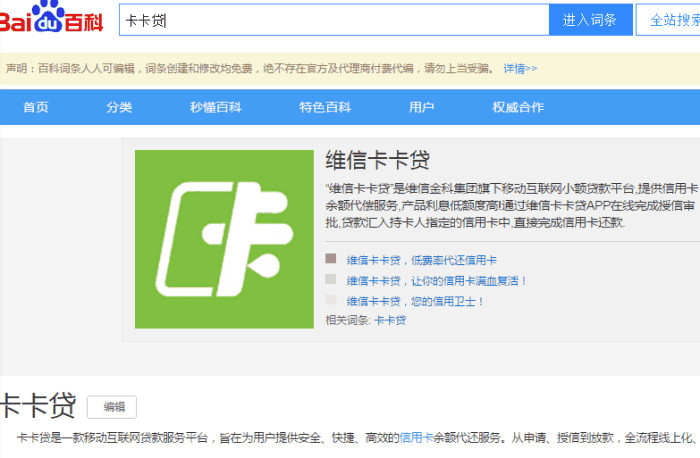Open the 用户 navigation tab
The image size is (700, 458).
click(x=421, y=107)
